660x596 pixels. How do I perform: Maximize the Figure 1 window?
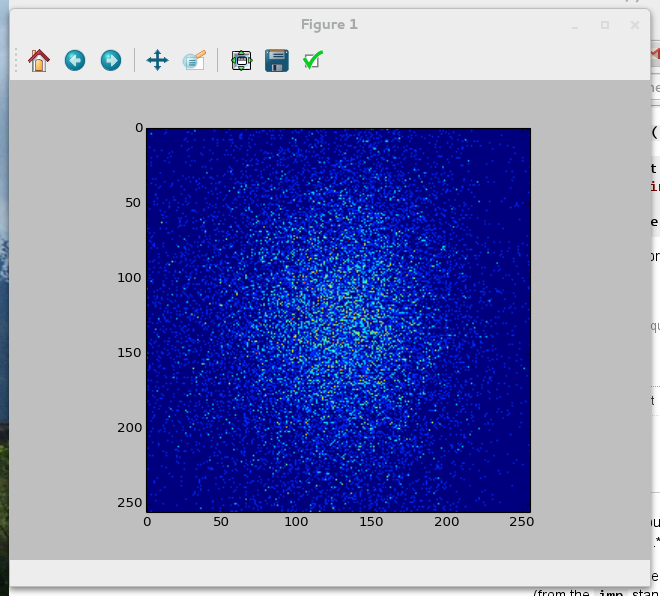(605, 25)
